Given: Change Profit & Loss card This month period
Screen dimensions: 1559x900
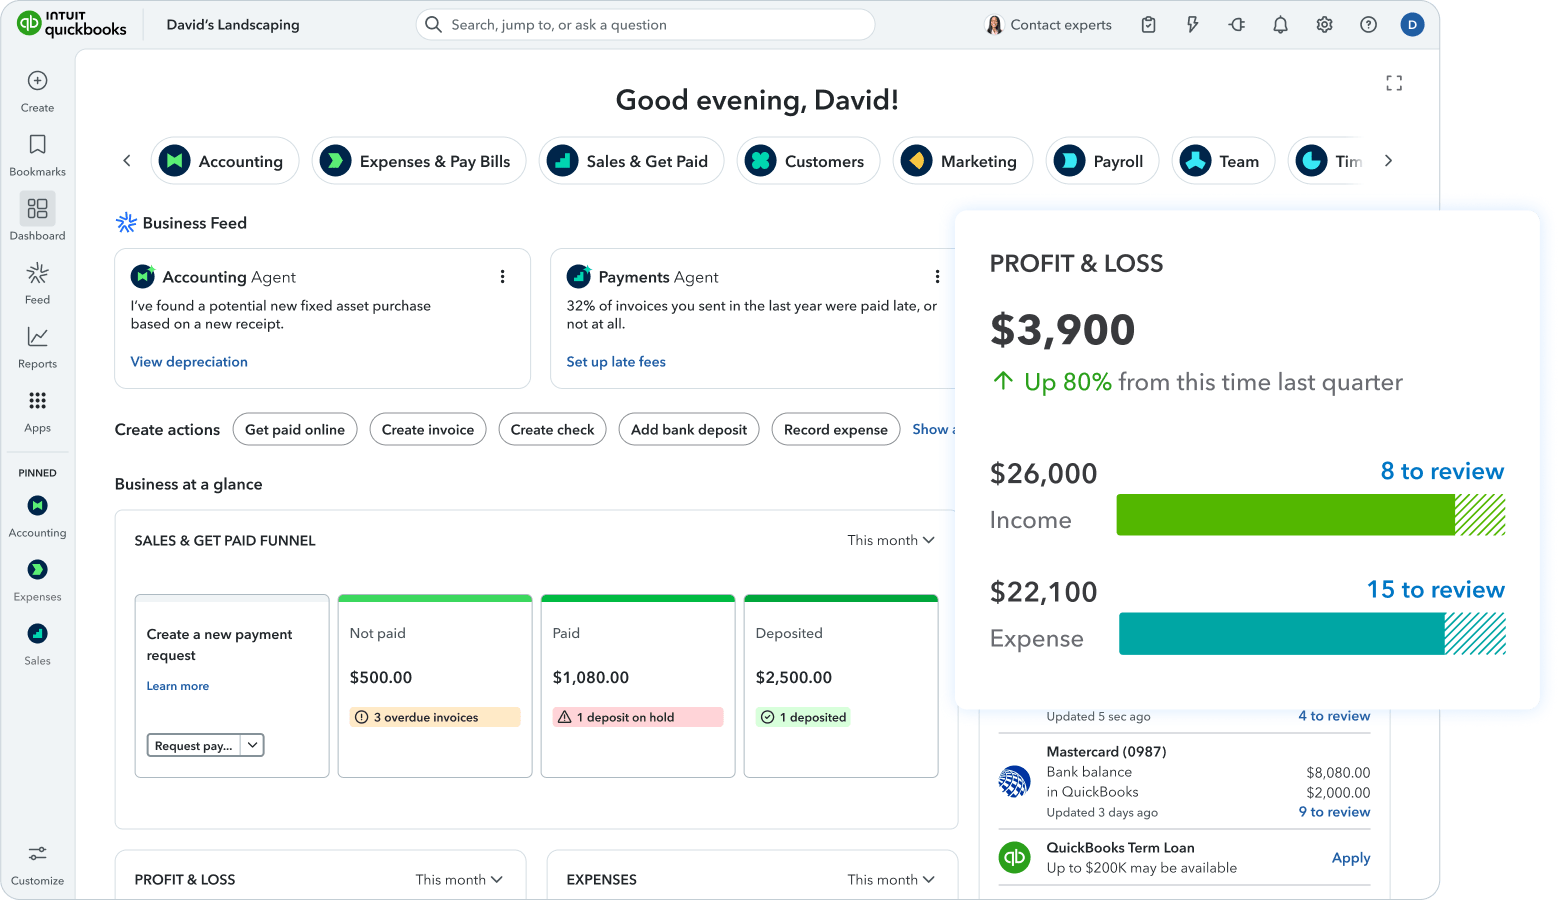Looking at the screenshot, I should [459, 880].
